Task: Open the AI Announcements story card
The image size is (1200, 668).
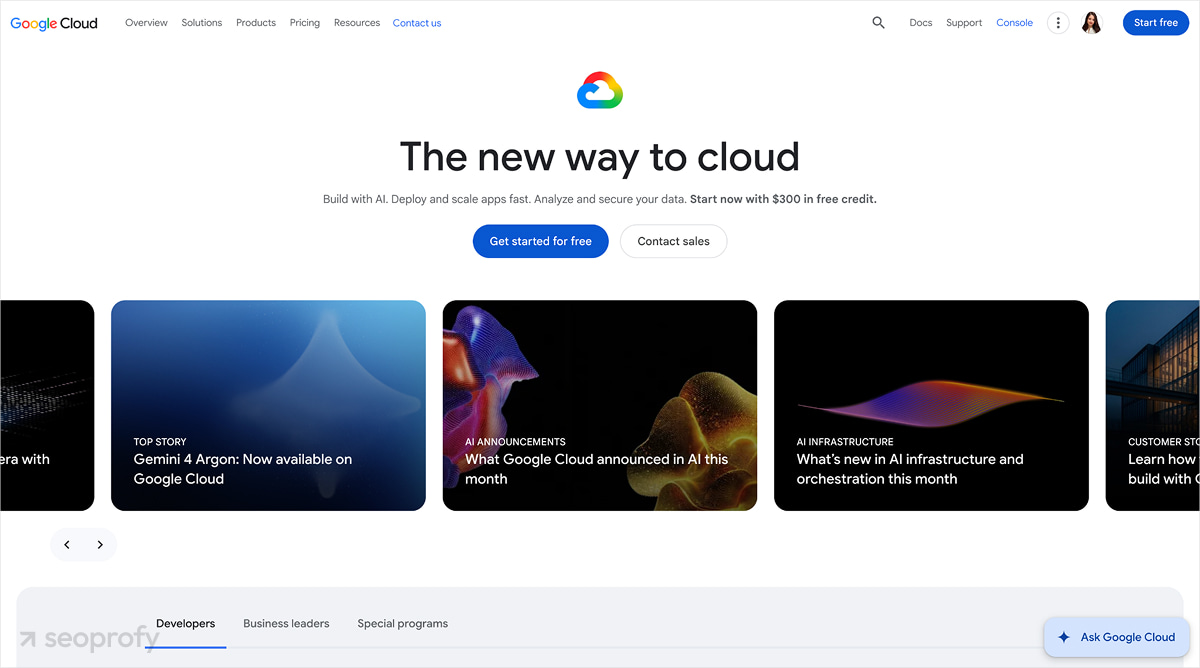Action: (600, 406)
